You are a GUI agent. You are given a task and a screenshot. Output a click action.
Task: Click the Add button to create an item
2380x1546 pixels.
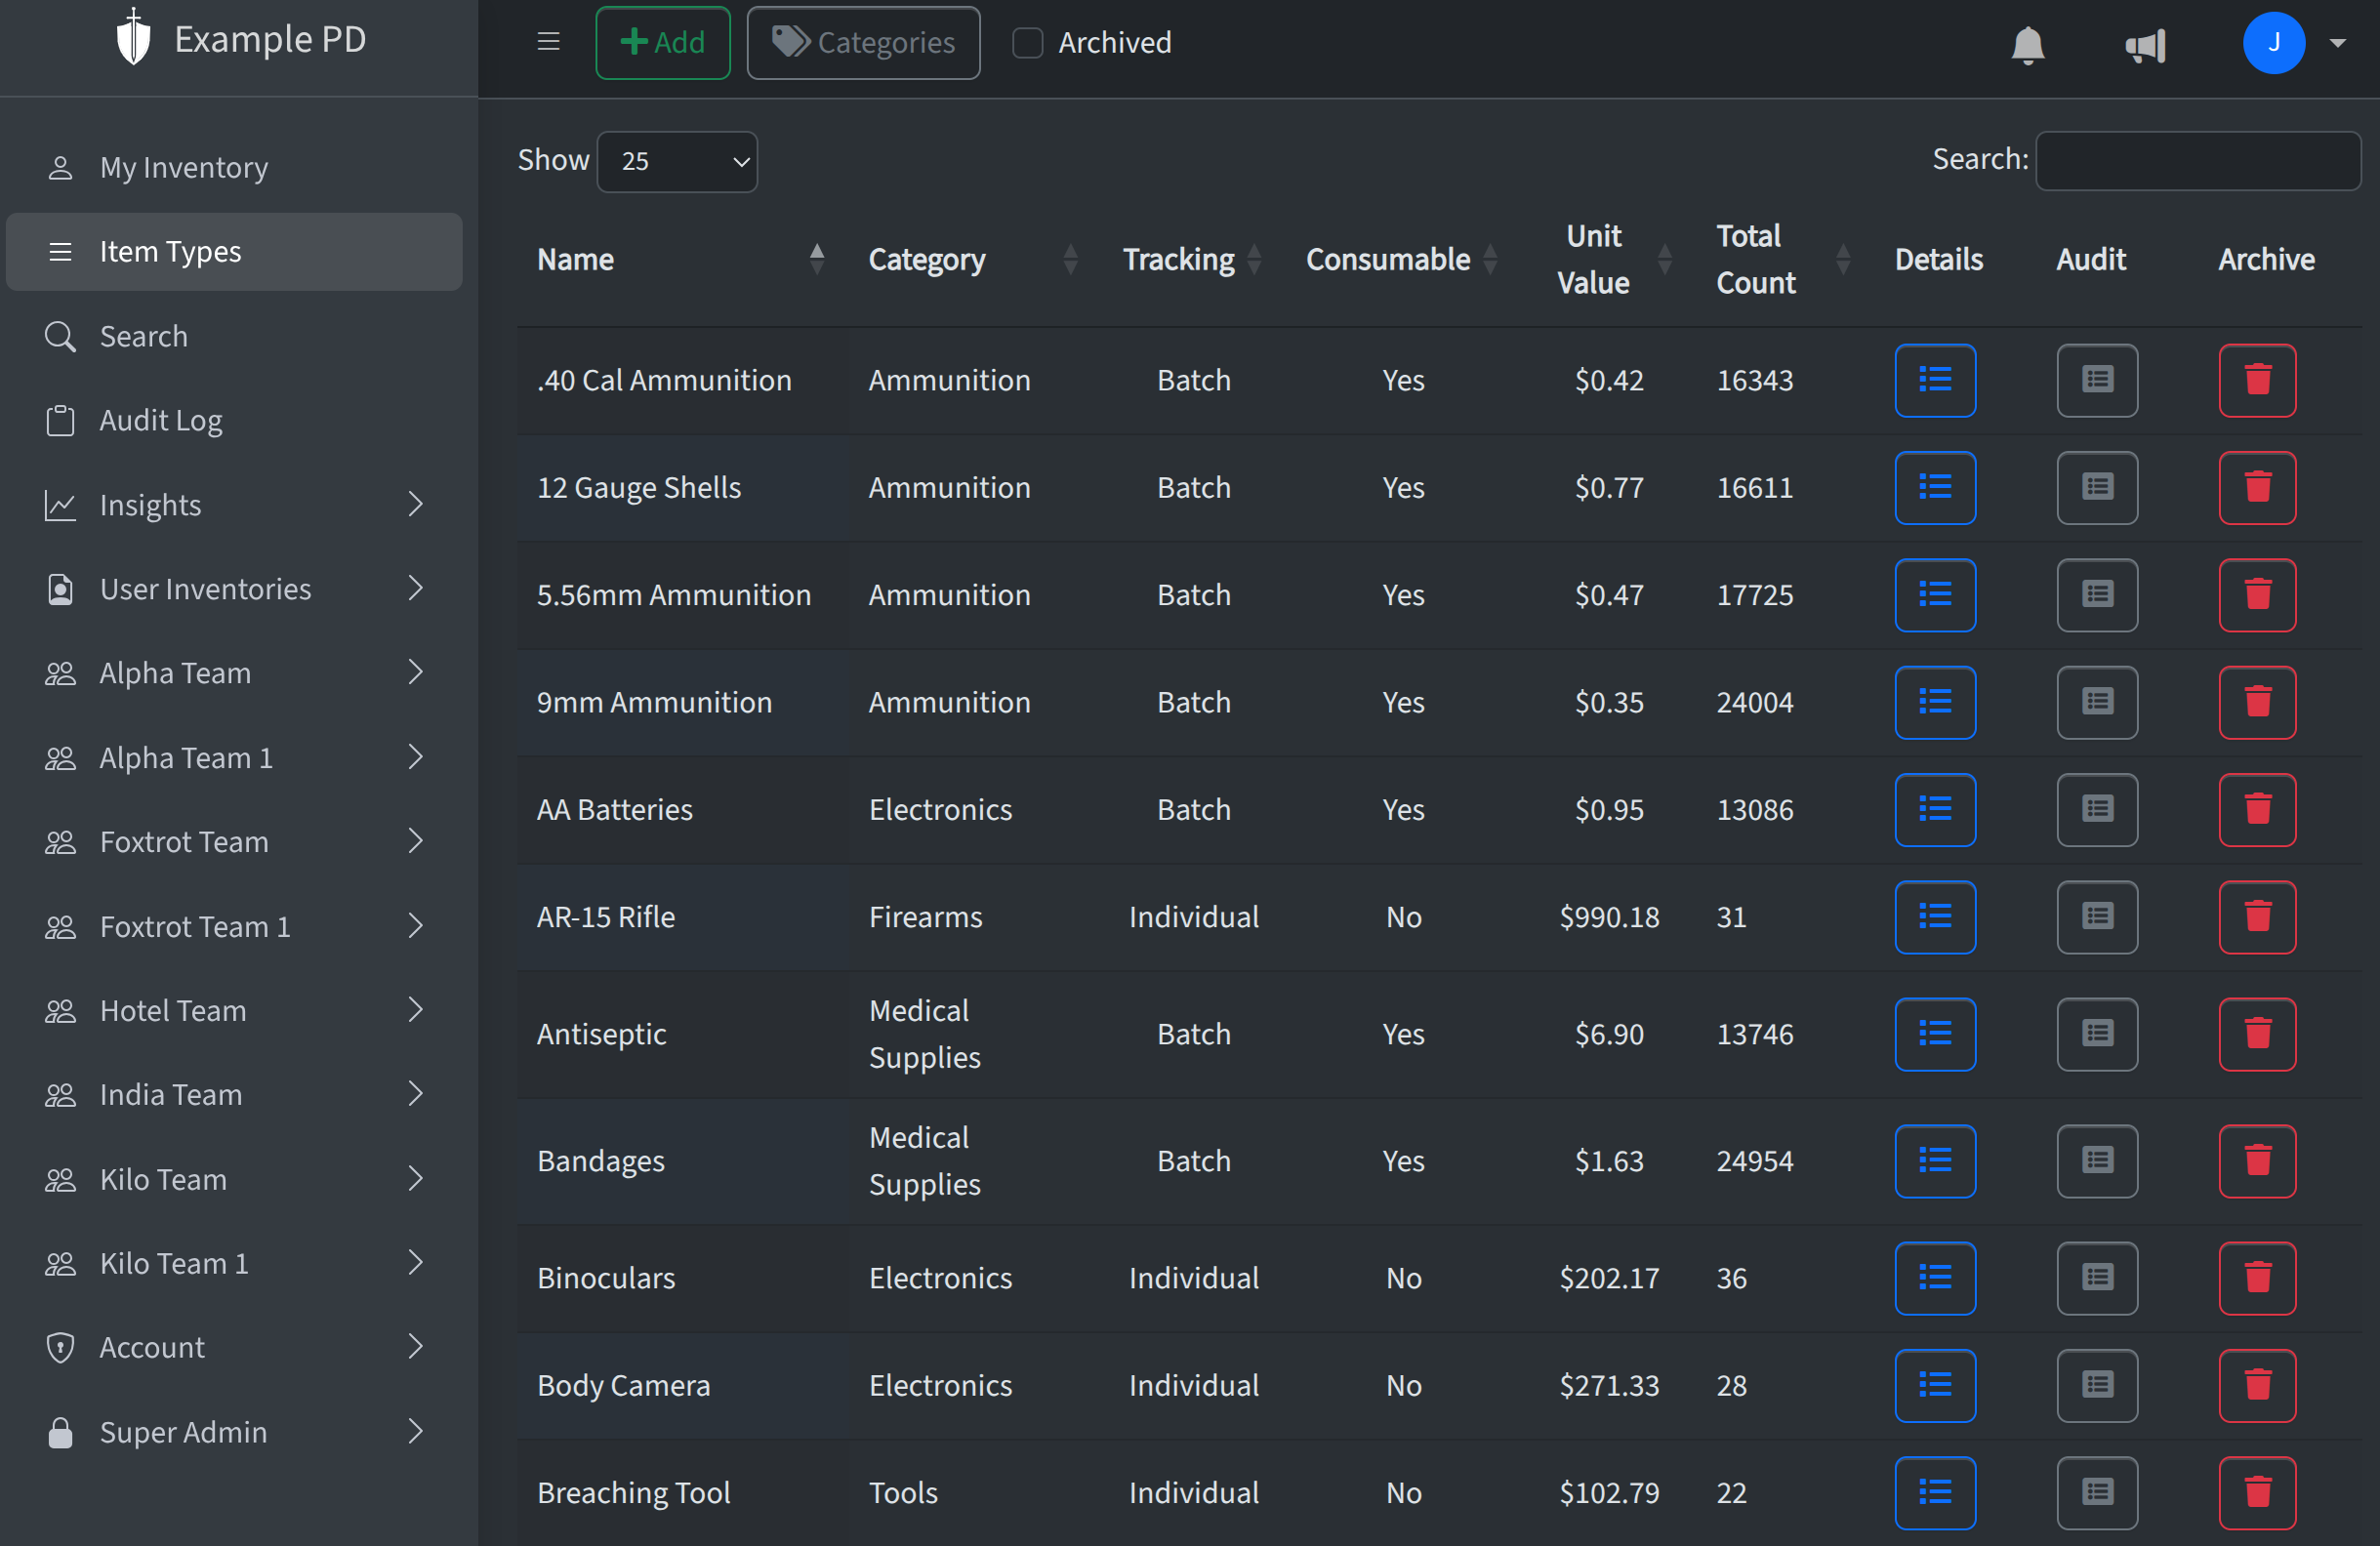click(x=662, y=42)
